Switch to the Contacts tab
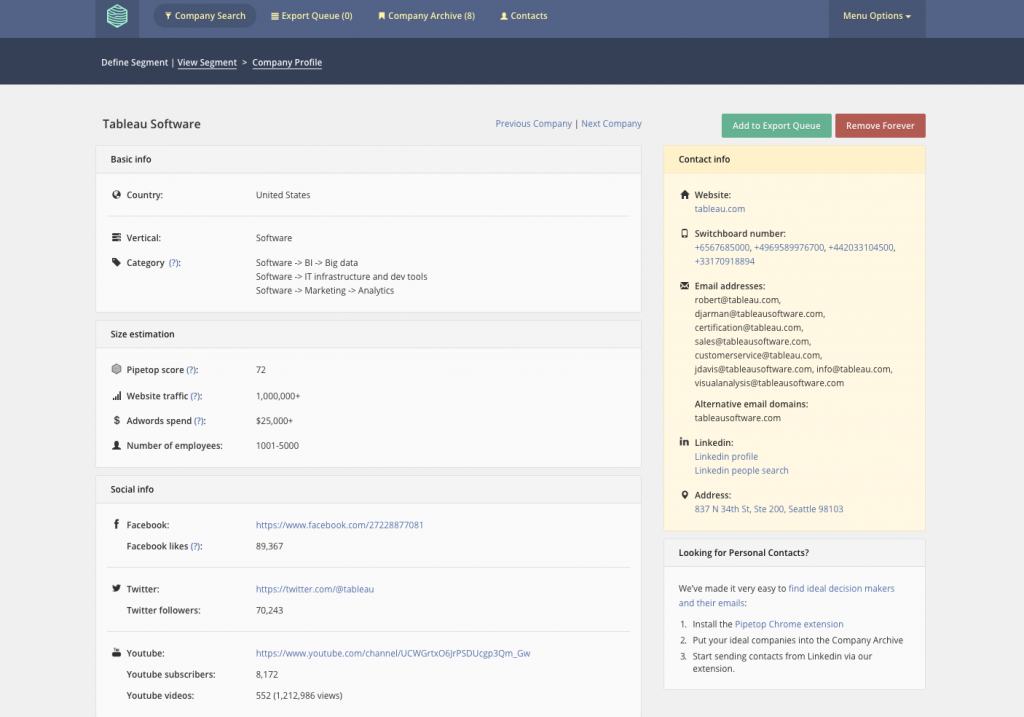Image resolution: width=1024 pixels, height=717 pixels. [524, 16]
